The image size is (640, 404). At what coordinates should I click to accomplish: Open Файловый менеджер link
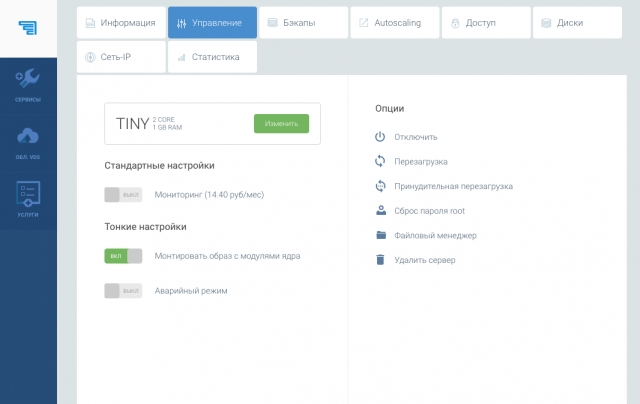pyautogui.click(x=435, y=235)
